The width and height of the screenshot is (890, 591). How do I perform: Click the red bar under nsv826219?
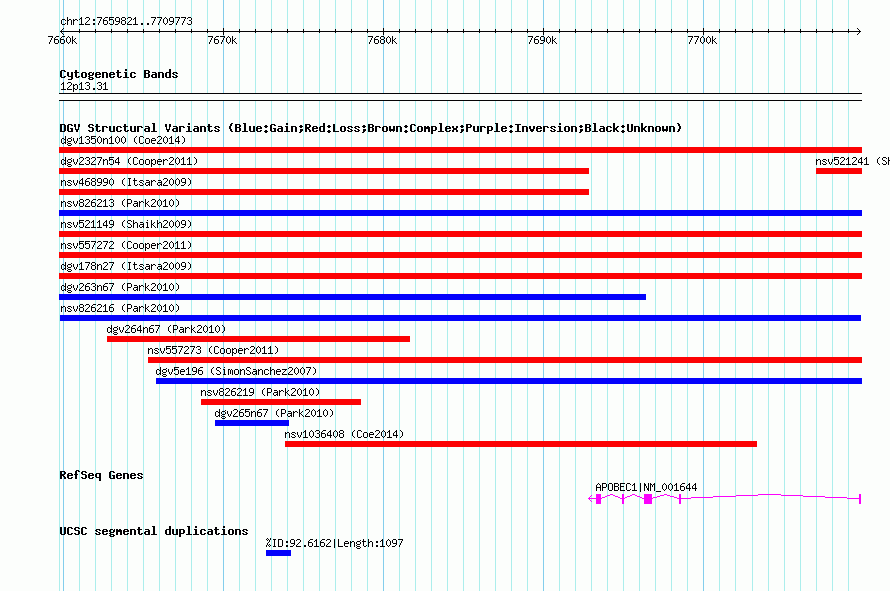tap(281, 402)
